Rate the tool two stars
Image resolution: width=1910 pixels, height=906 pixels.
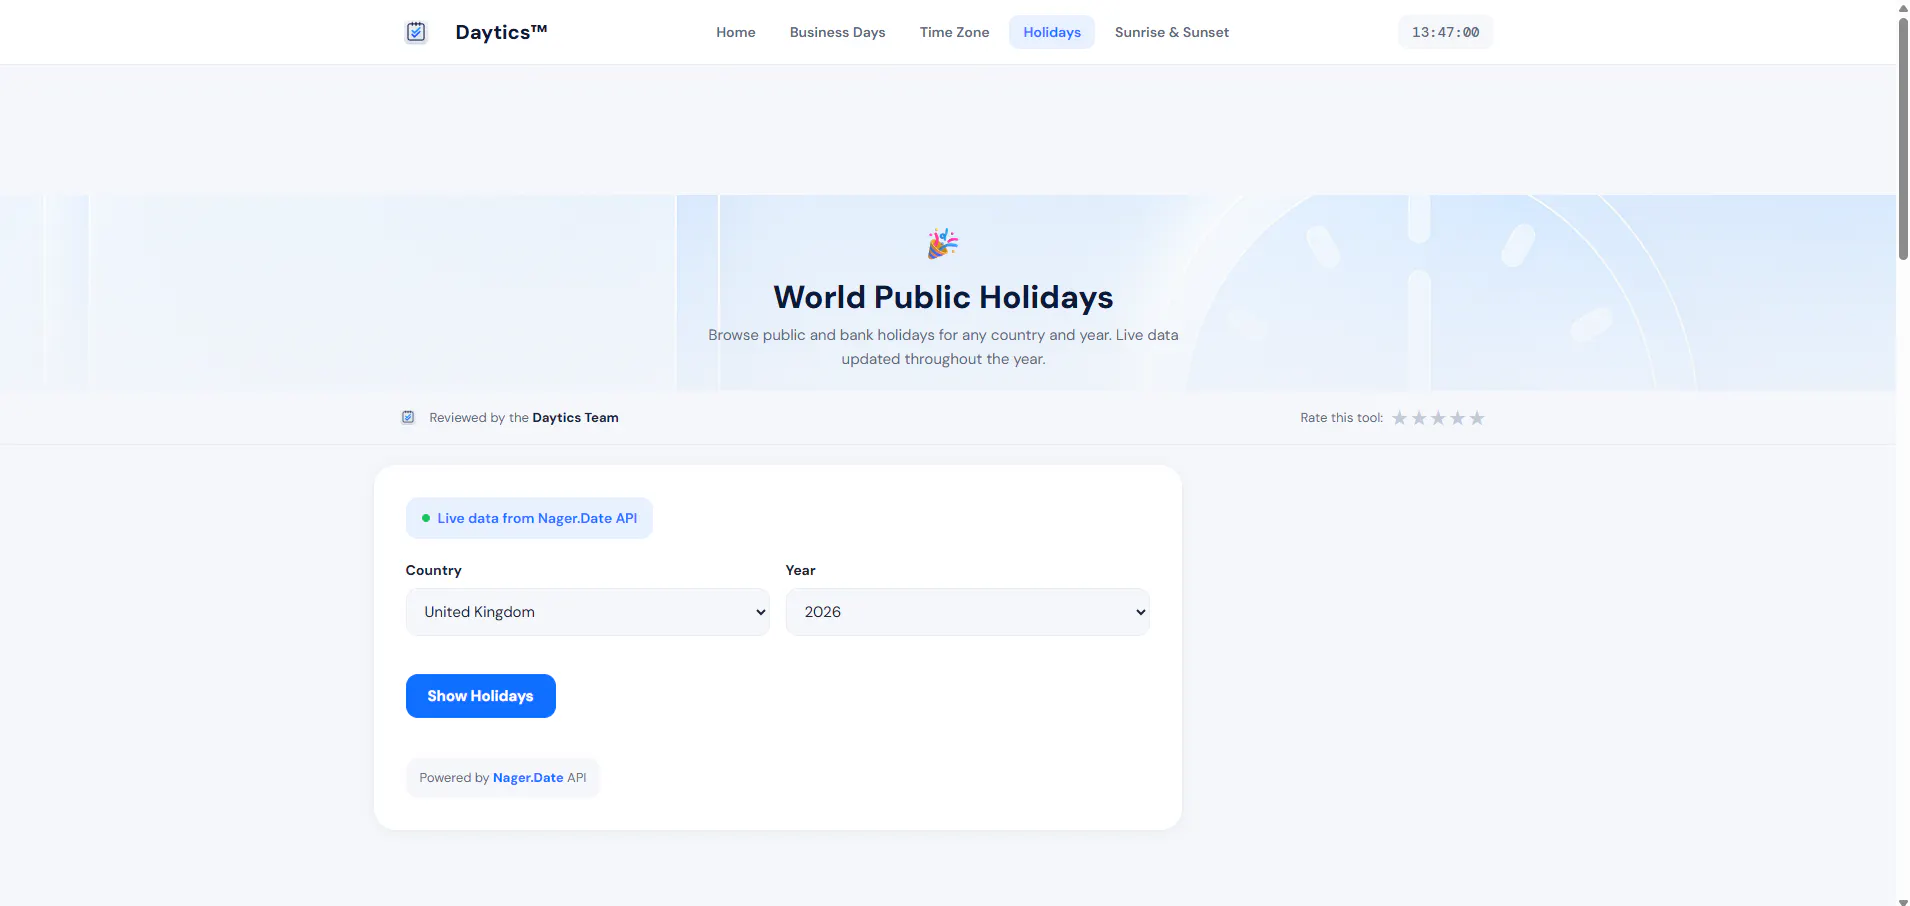point(1419,418)
